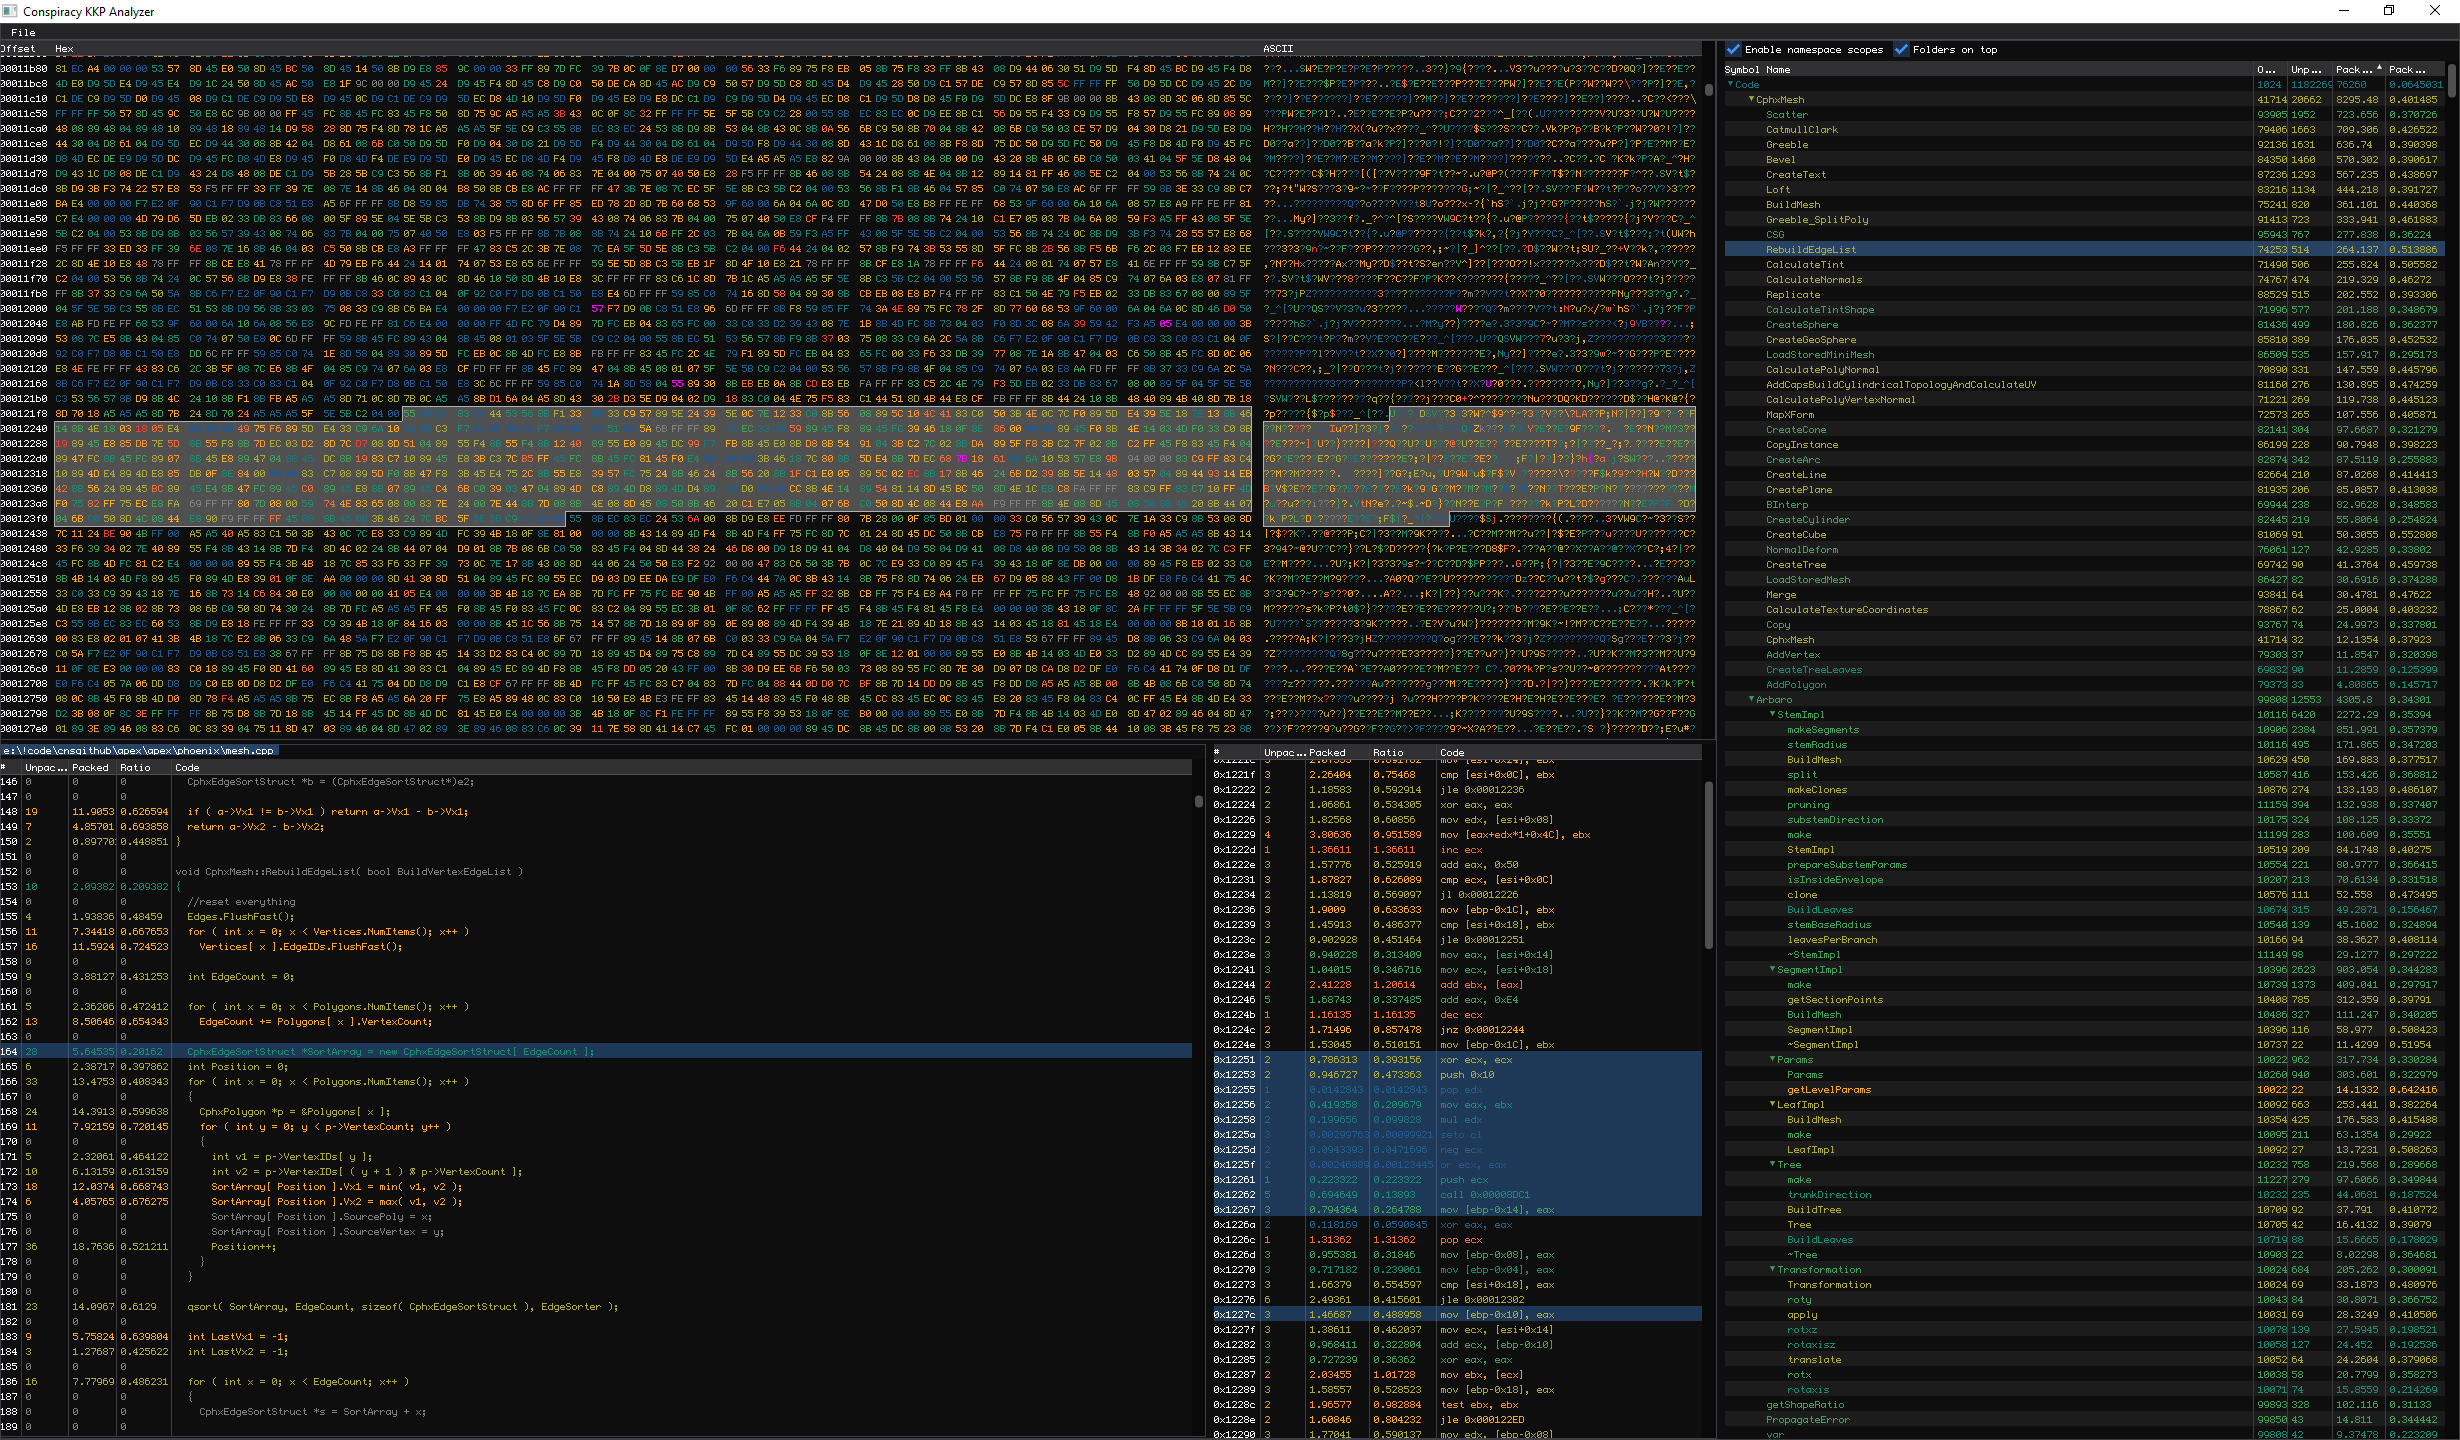Collapse the Transformation folder arrow

(x=1773, y=1269)
